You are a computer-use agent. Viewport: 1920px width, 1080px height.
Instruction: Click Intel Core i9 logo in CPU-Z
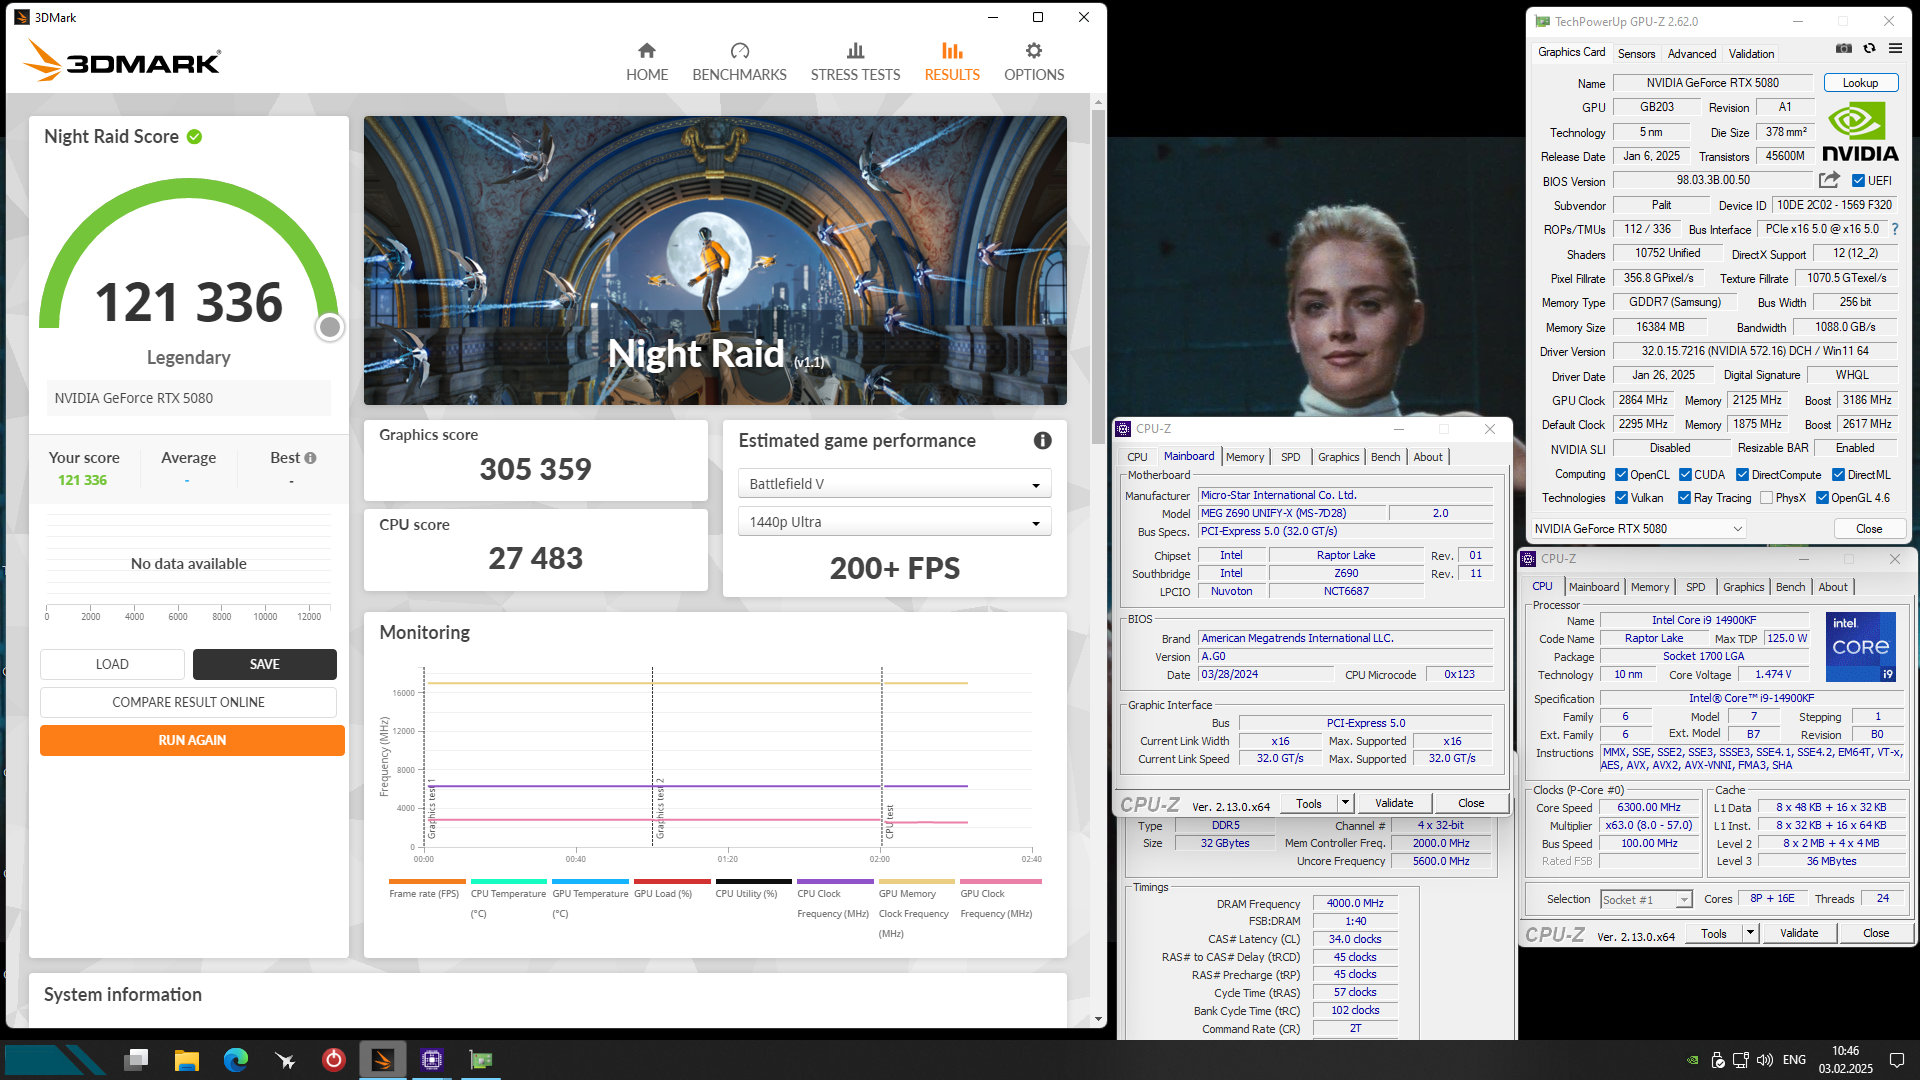1861,647
